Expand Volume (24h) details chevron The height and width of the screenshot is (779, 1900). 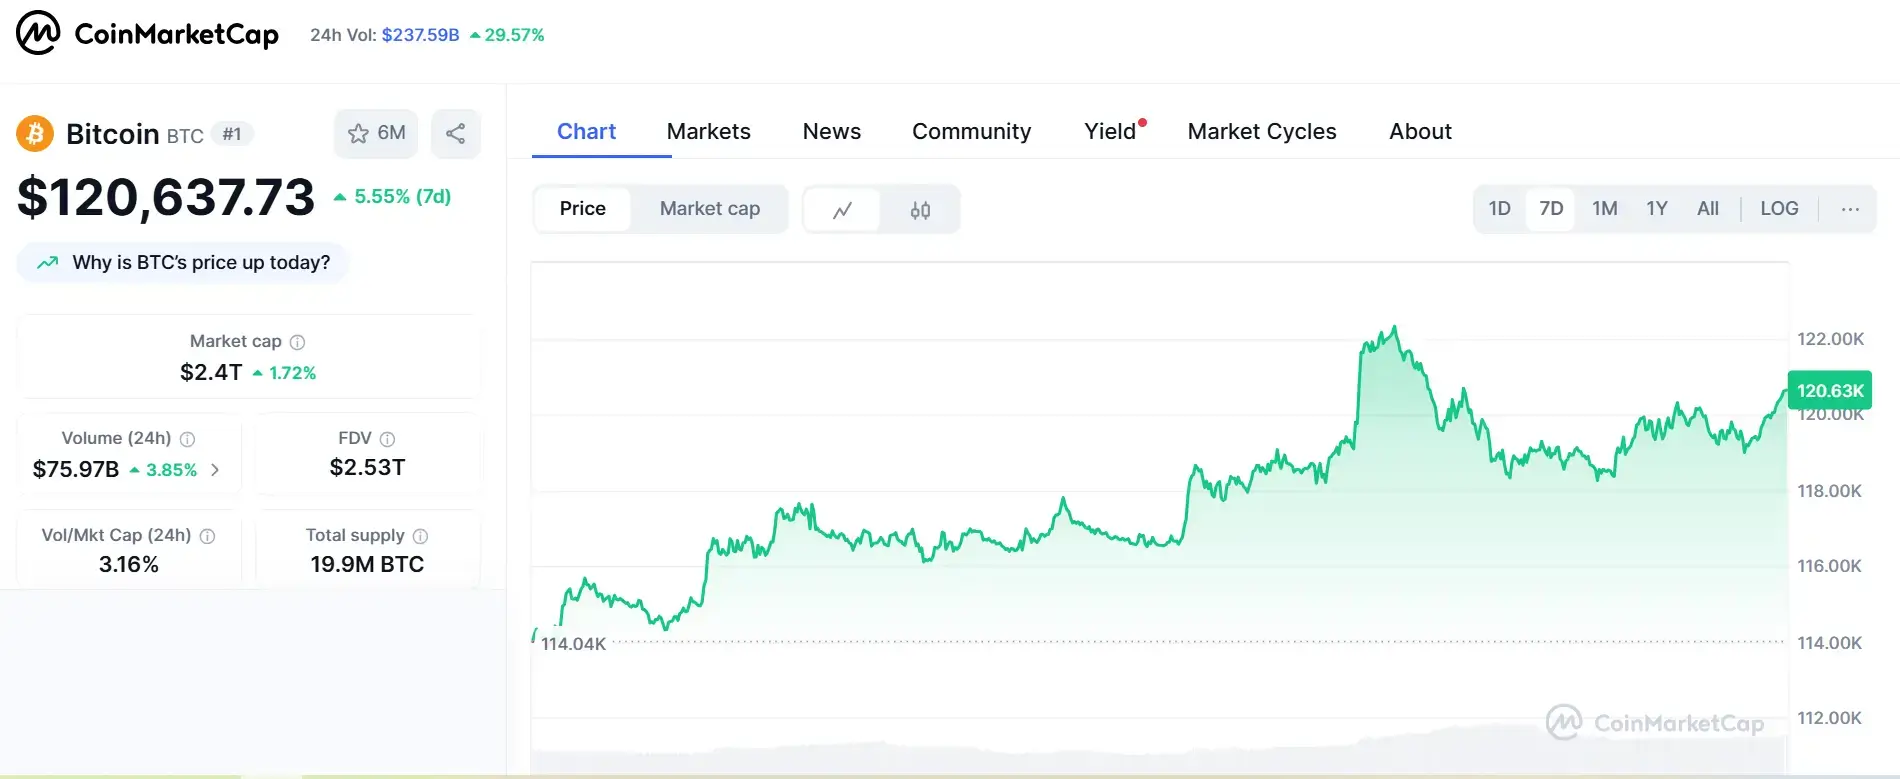[215, 469]
